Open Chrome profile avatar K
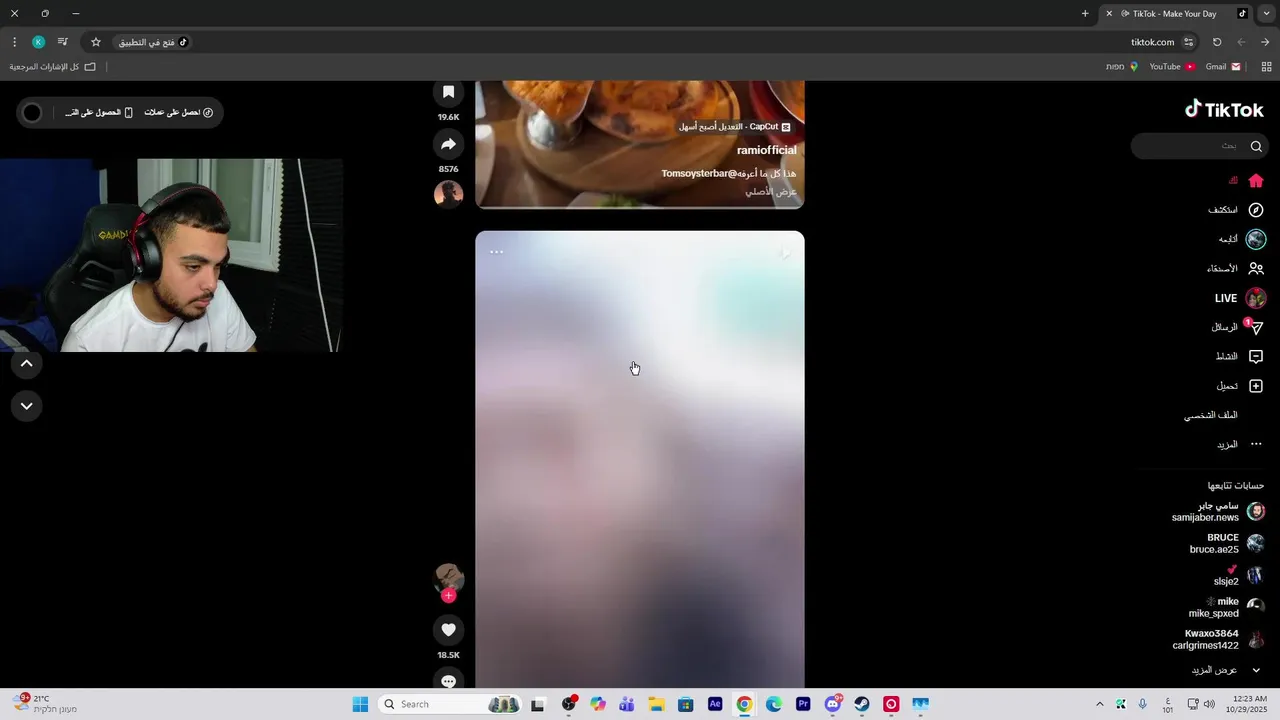The width and height of the screenshot is (1280, 720). point(38,42)
